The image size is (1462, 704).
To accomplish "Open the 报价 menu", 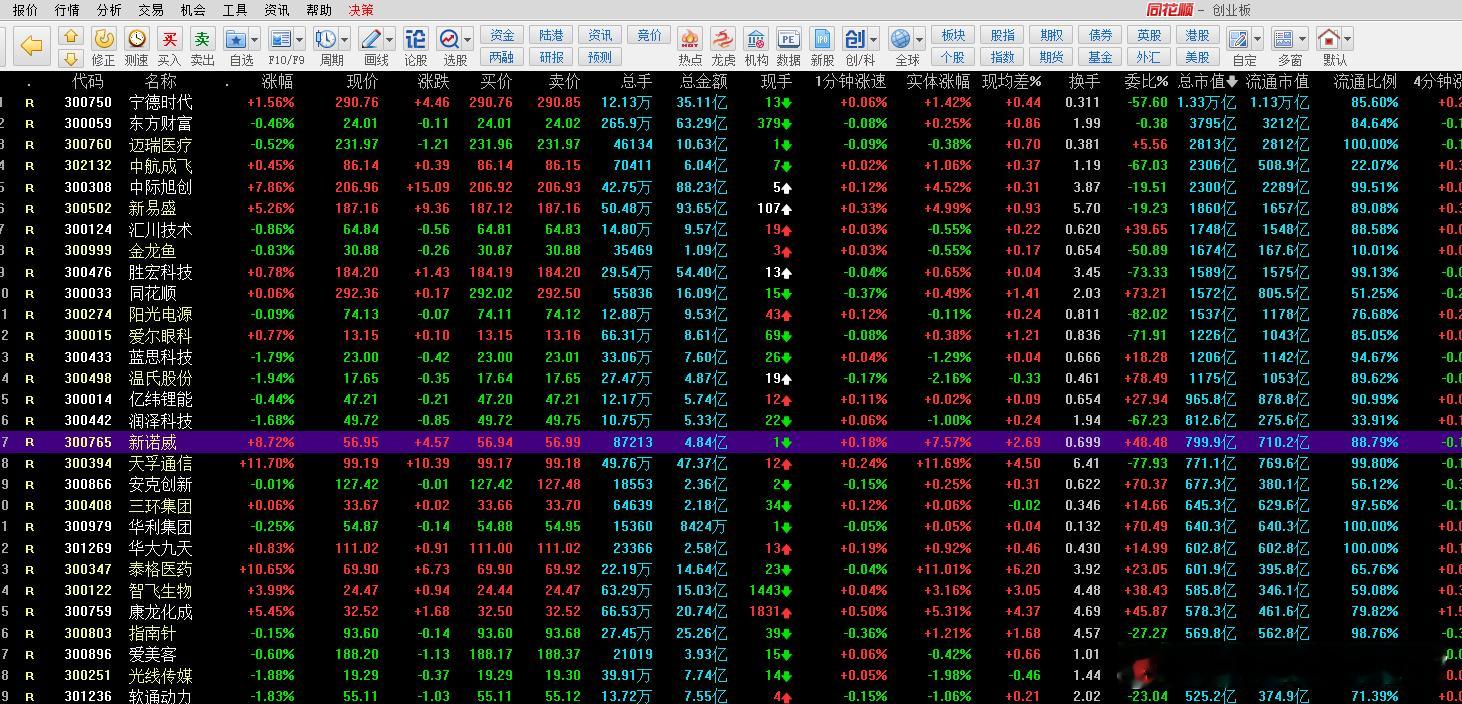I will (x=25, y=10).
